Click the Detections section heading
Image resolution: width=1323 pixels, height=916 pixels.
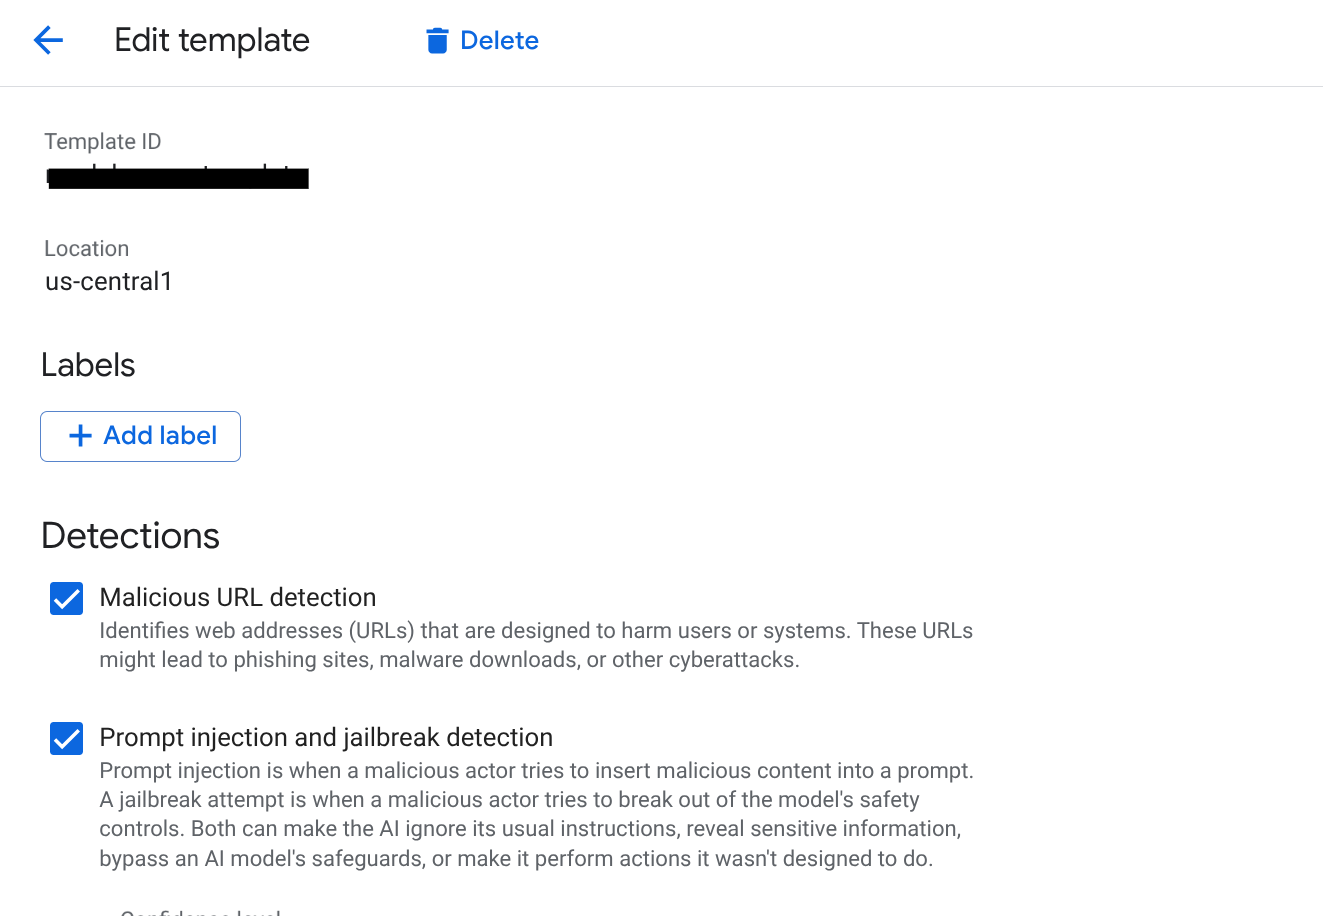click(x=130, y=536)
